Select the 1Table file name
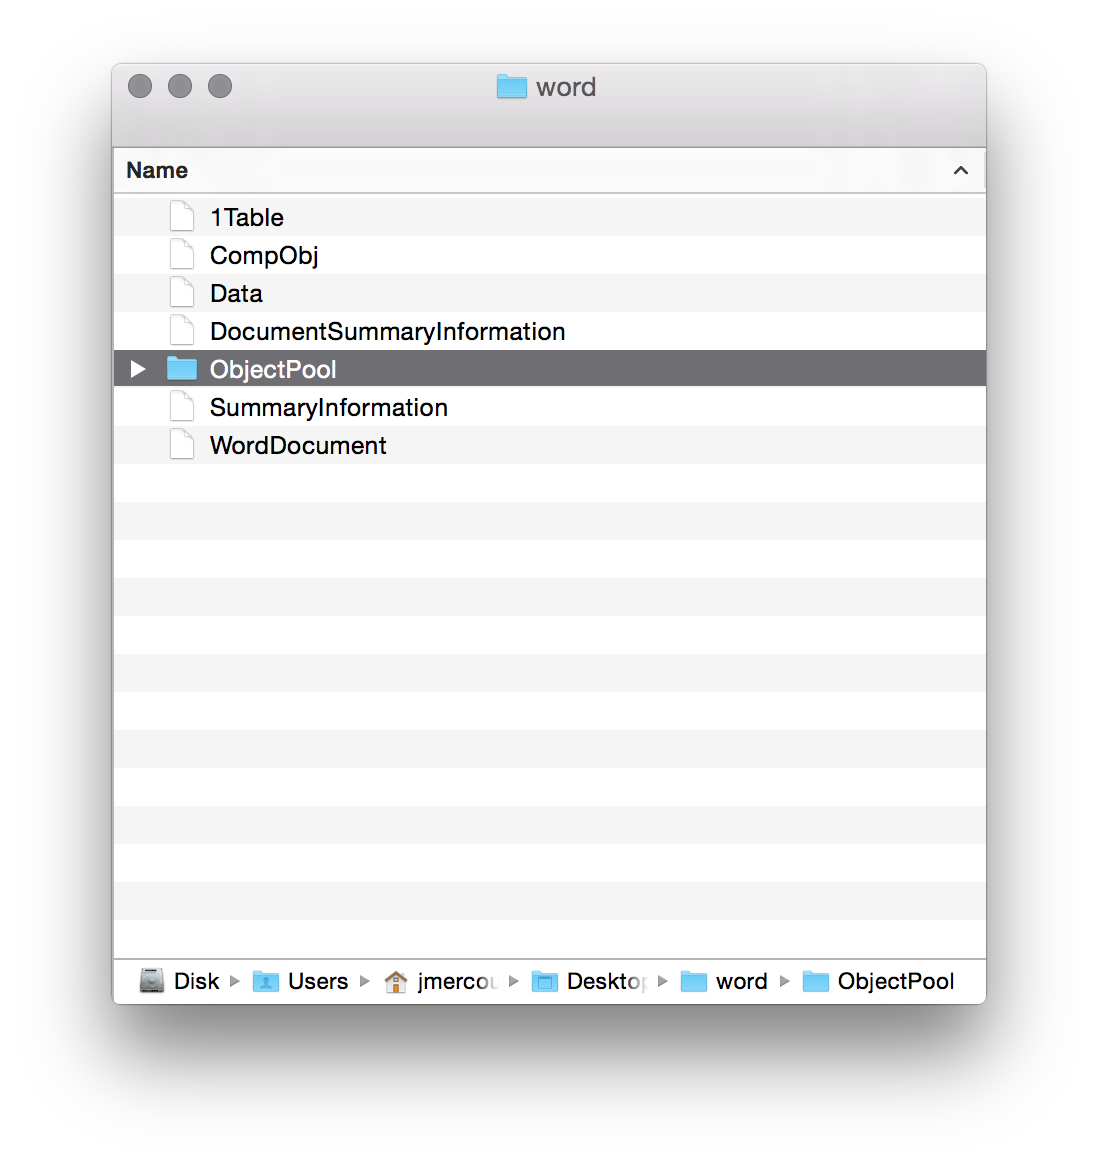This screenshot has width=1098, height=1164. (x=246, y=218)
